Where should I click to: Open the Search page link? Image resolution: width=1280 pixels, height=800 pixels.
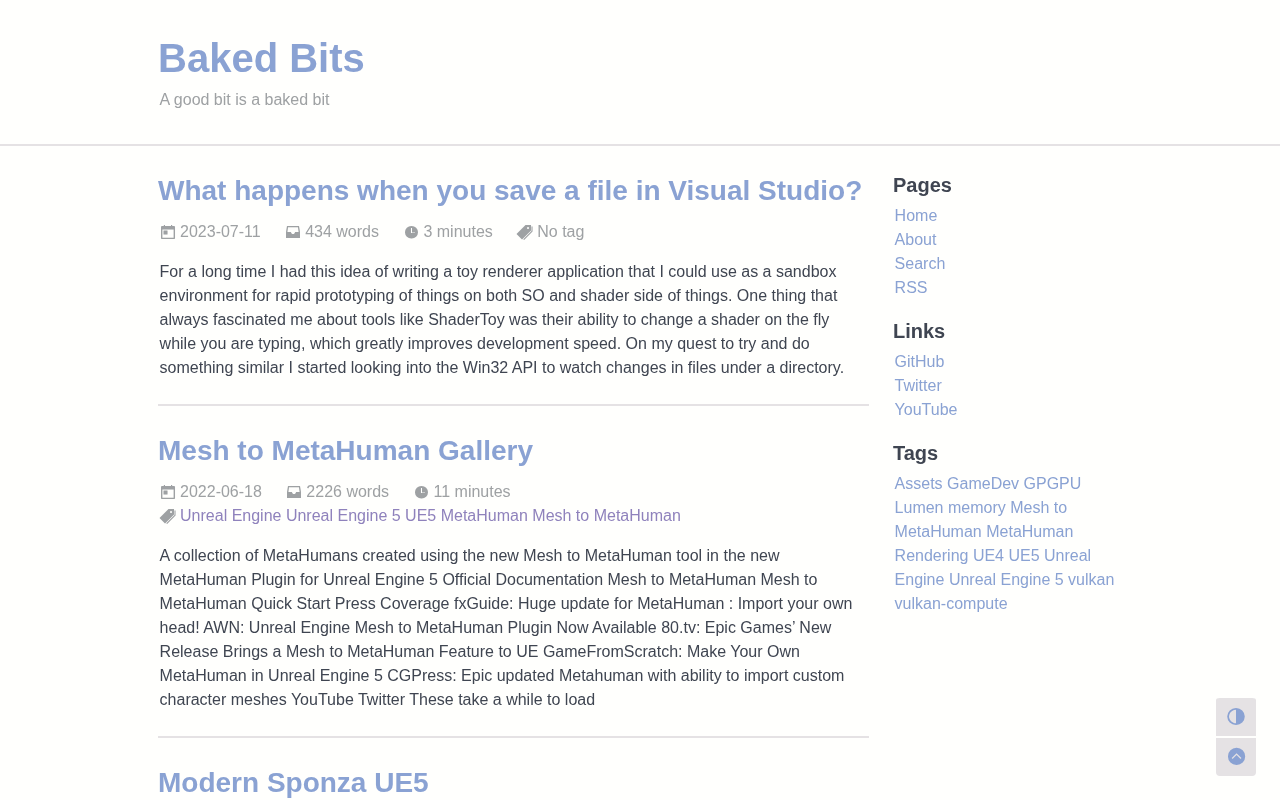click(x=919, y=264)
